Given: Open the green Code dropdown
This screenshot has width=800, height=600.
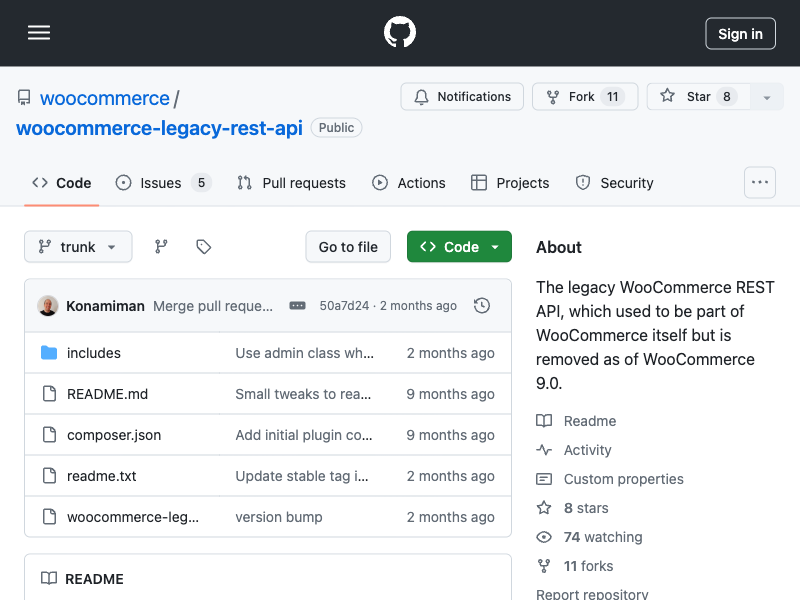Looking at the screenshot, I should pos(459,246).
